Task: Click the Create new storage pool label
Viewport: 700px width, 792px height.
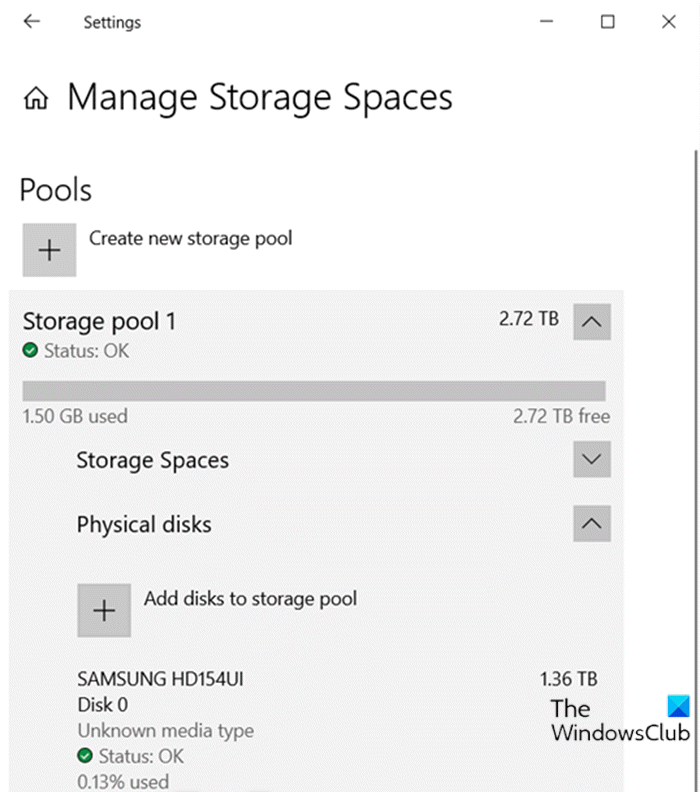Action: (x=190, y=239)
